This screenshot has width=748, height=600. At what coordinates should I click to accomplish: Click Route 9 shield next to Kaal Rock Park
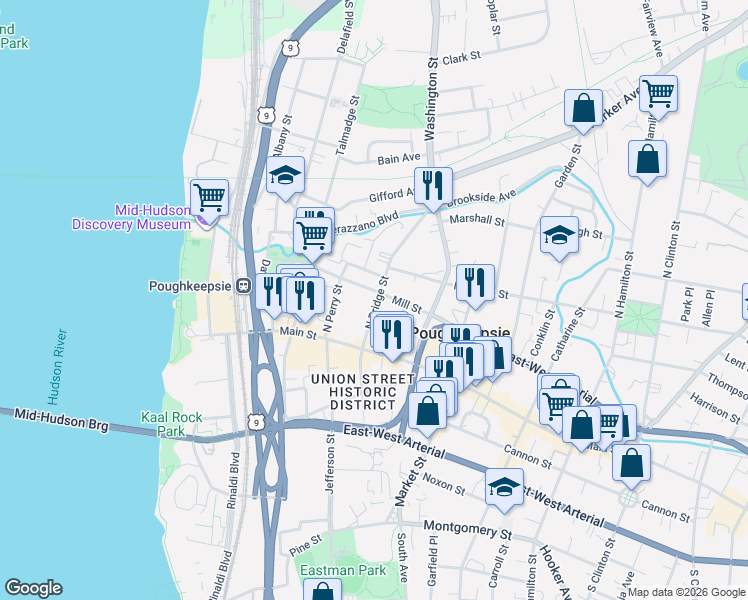(x=257, y=422)
